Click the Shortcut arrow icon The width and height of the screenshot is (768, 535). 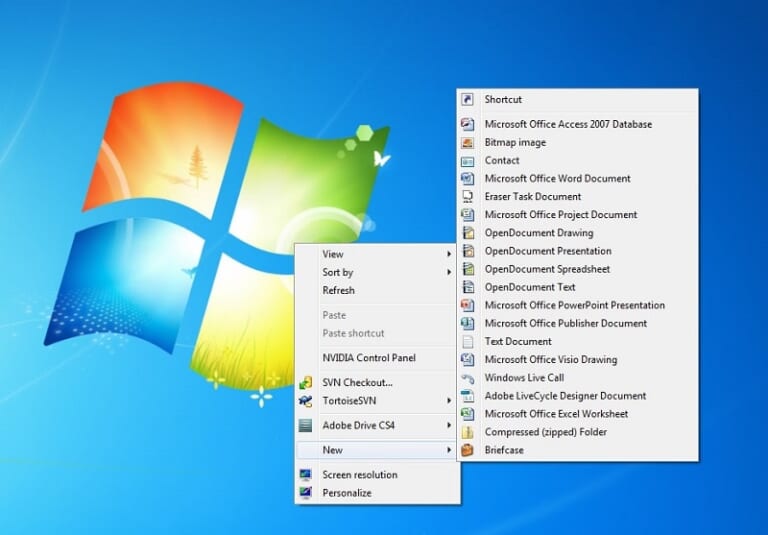pyautogui.click(x=468, y=99)
